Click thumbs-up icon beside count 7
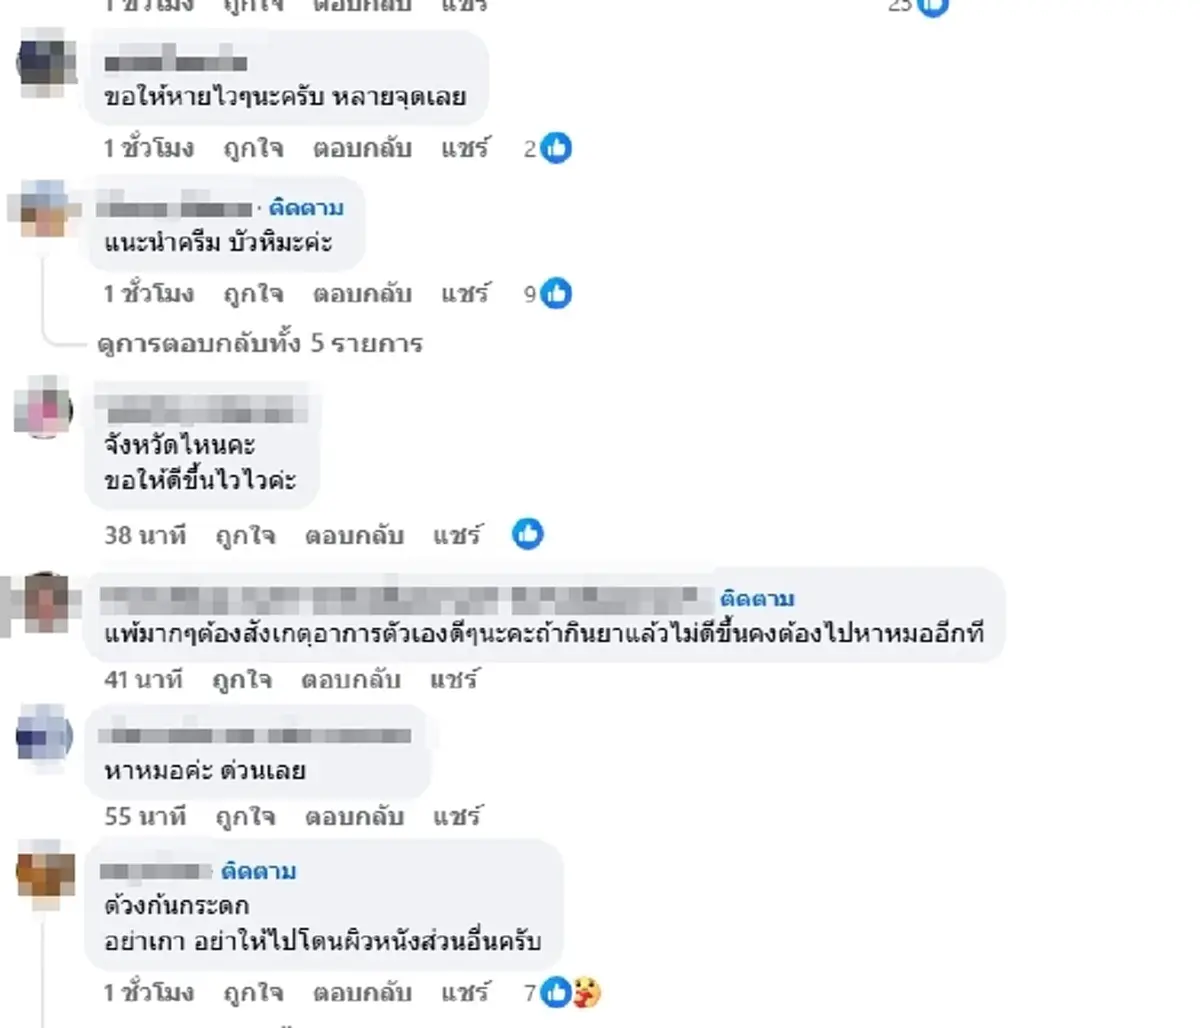This screenshot has height=1028, width=1200. pyautogui.click(x=556, y=992)
